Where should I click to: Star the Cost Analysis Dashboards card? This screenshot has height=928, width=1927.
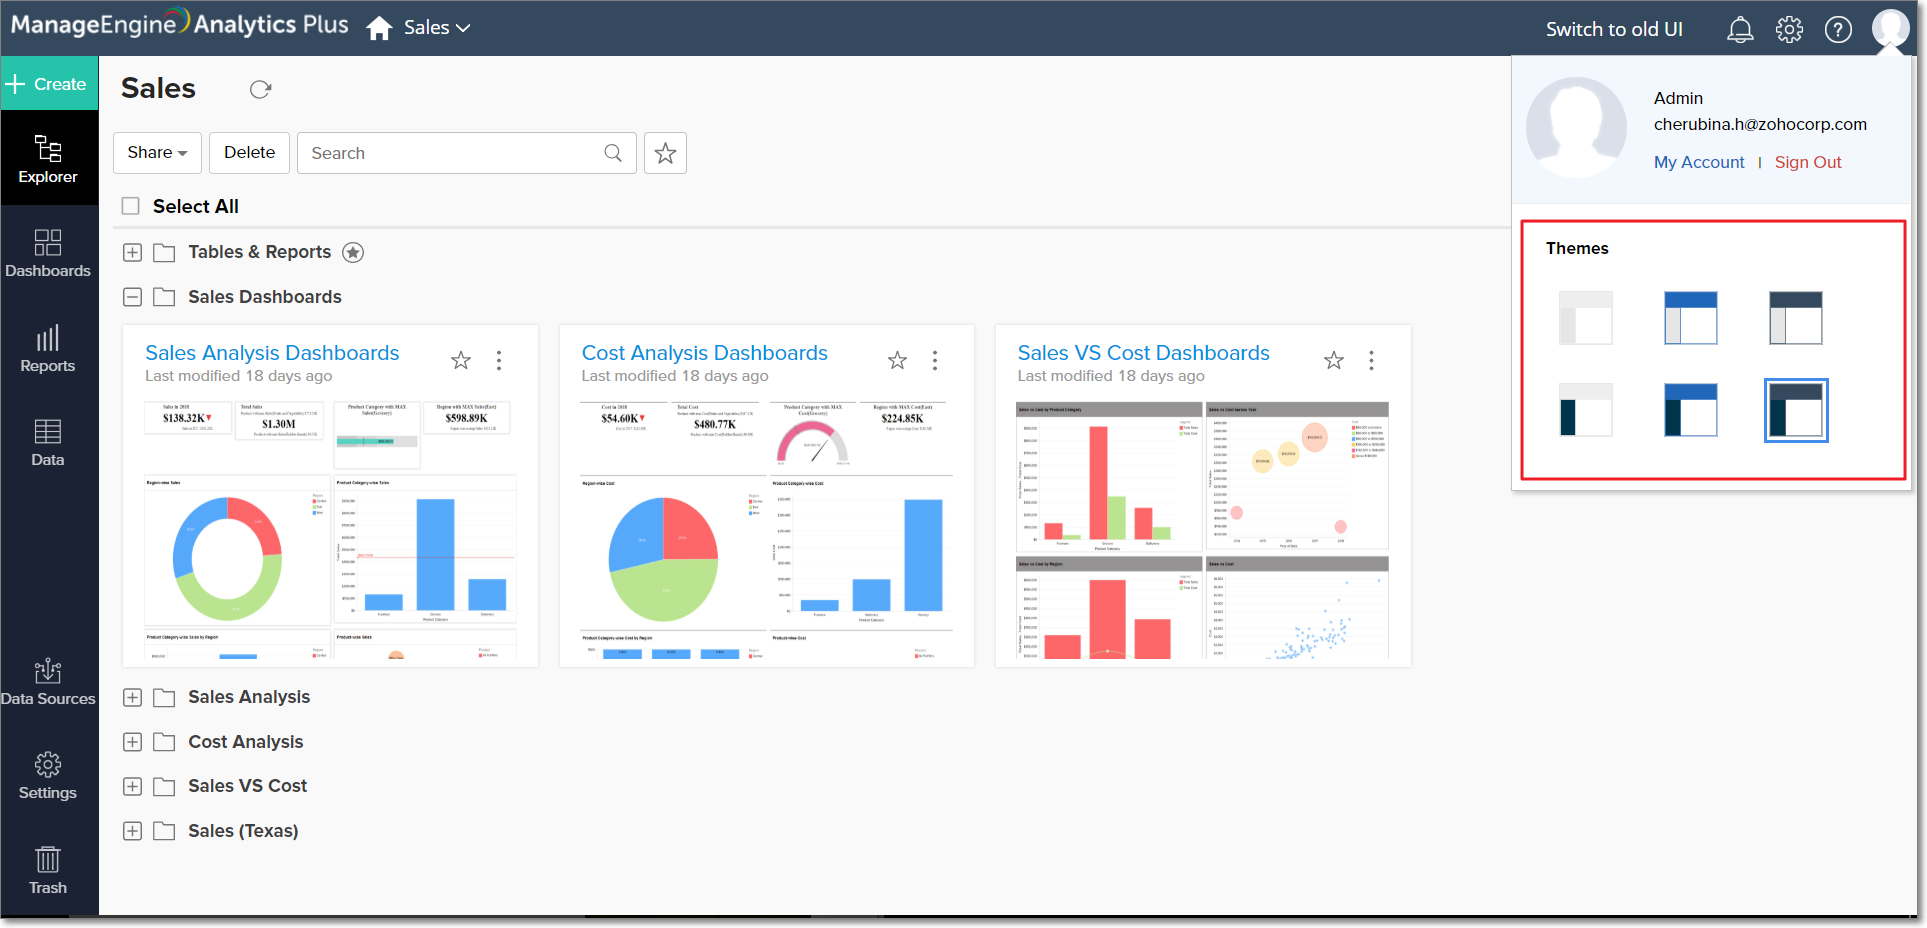897,360
